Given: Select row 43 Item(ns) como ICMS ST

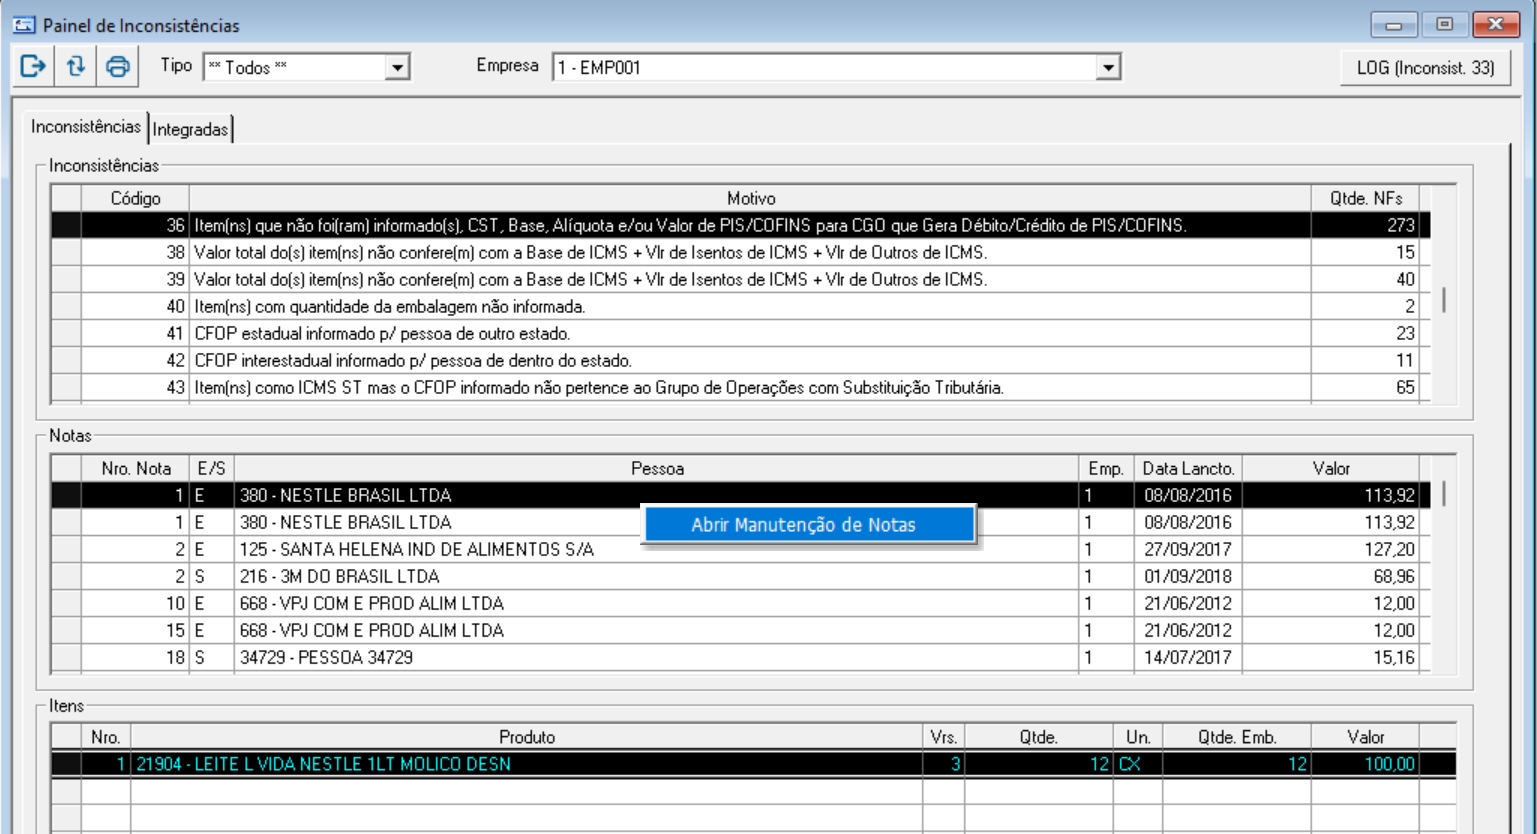Looking at the screenshot, I should coord(741,387).
